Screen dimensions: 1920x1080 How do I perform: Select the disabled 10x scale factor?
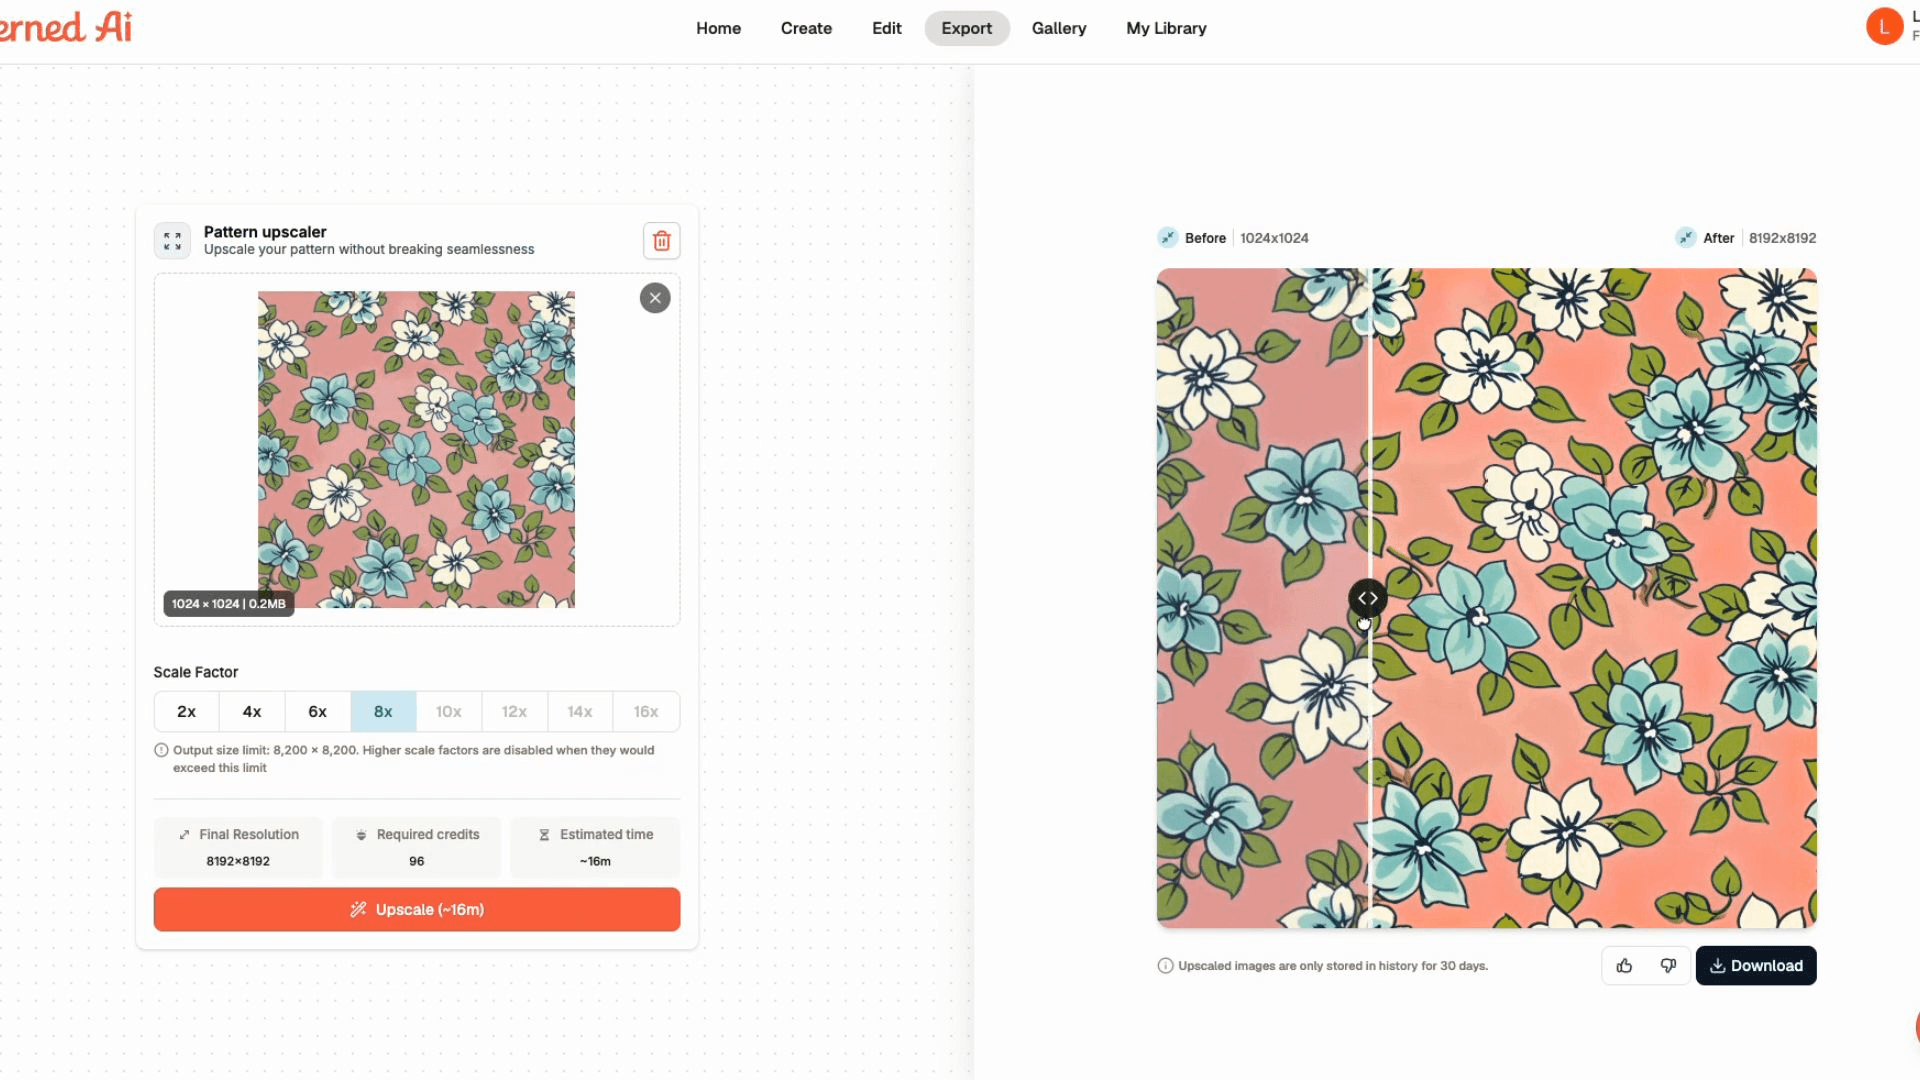(x=449, y=712)
